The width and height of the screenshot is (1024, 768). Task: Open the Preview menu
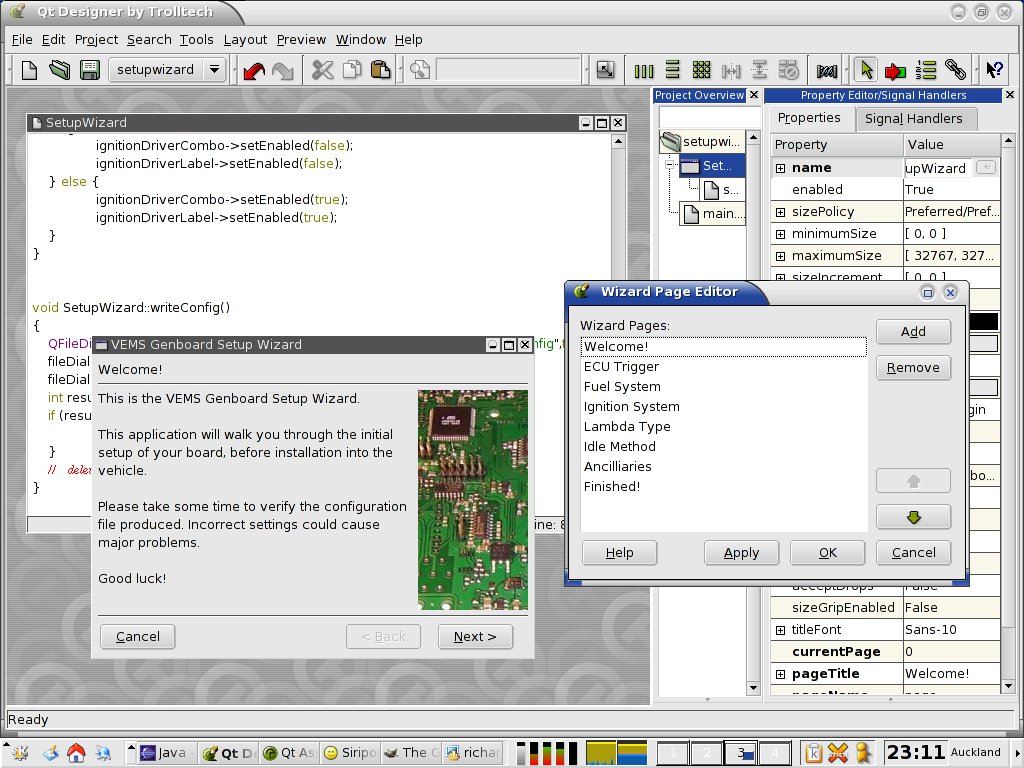coord(301,40)
